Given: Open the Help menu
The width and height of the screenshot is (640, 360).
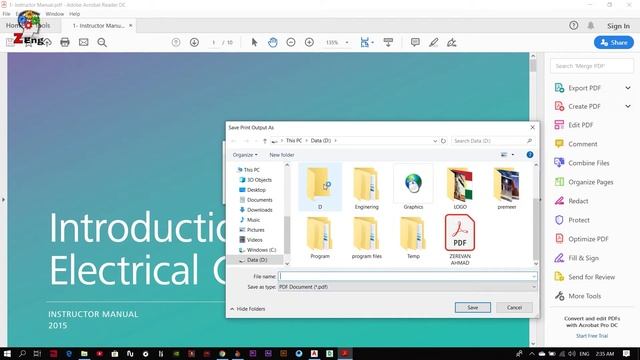Looking at the screenshot, I should pos(74,14).
